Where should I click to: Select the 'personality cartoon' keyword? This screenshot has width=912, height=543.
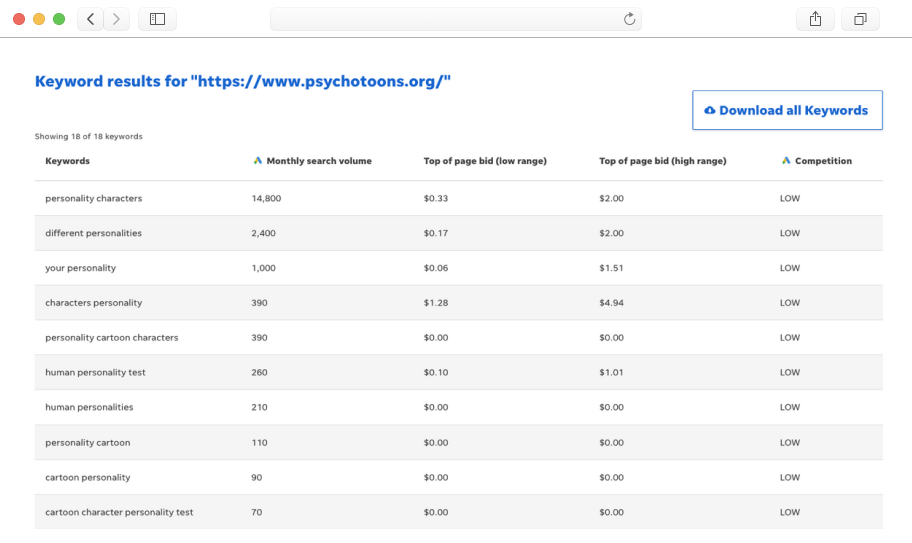88,442
